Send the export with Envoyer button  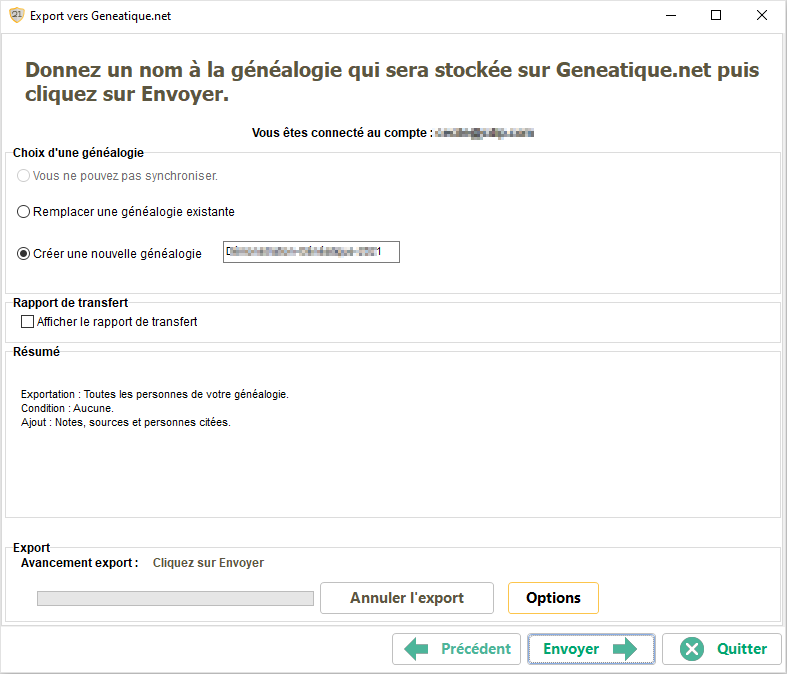pyautogui.click(x=591, y=649)
